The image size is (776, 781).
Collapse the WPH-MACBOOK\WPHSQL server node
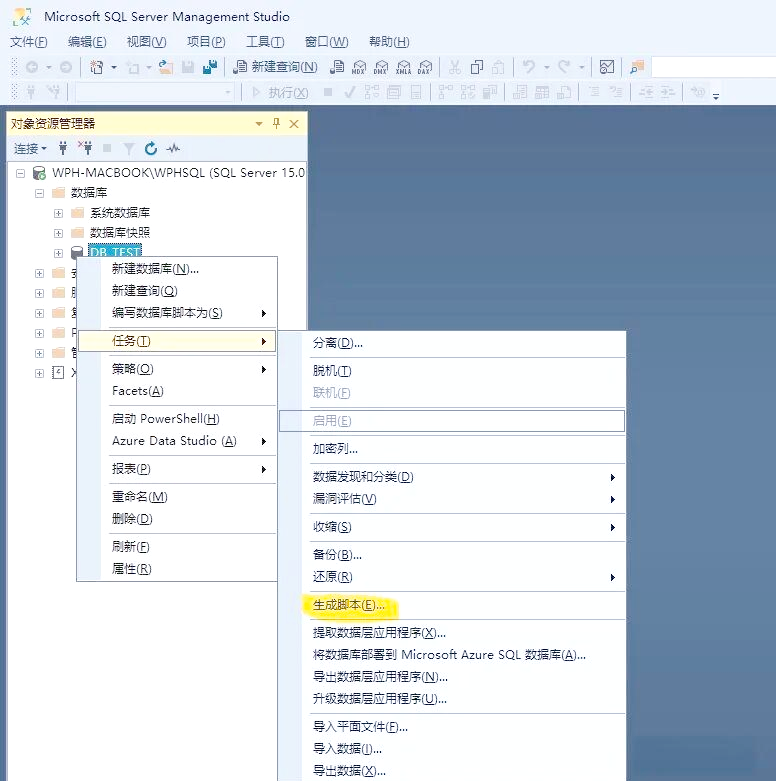(20, 173)
